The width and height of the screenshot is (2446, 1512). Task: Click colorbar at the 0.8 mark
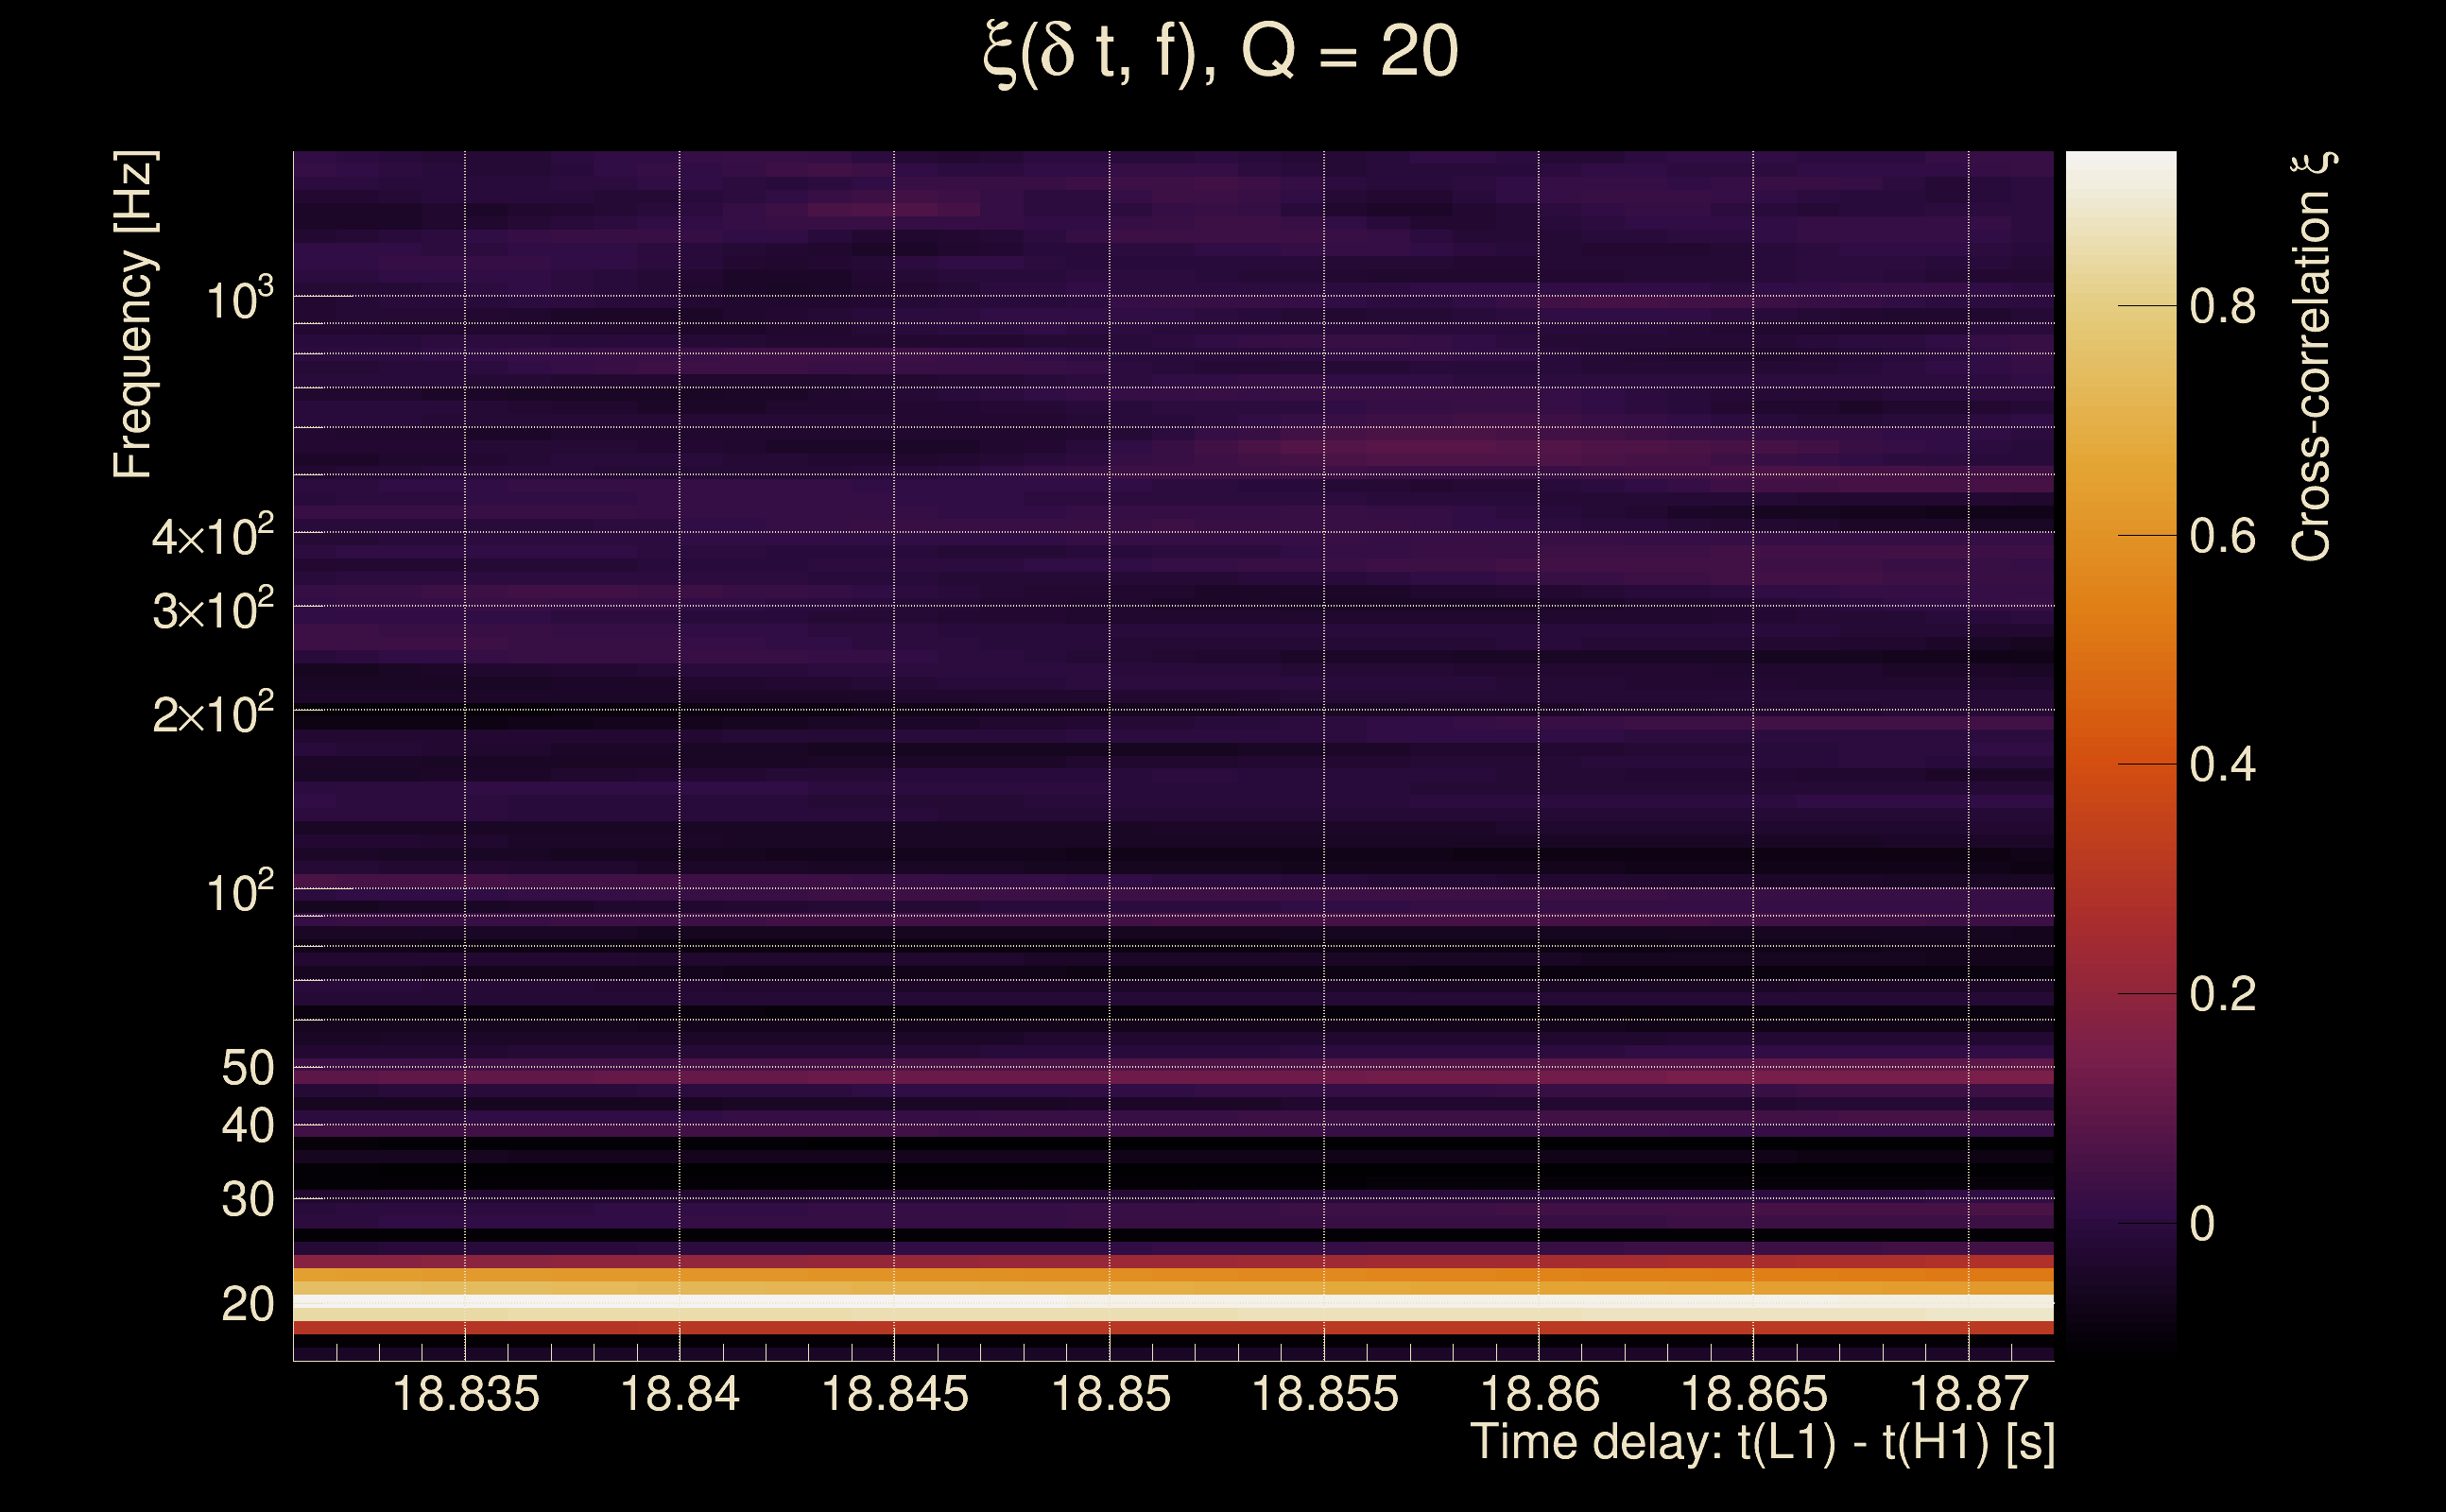[x=2120, y=306]
